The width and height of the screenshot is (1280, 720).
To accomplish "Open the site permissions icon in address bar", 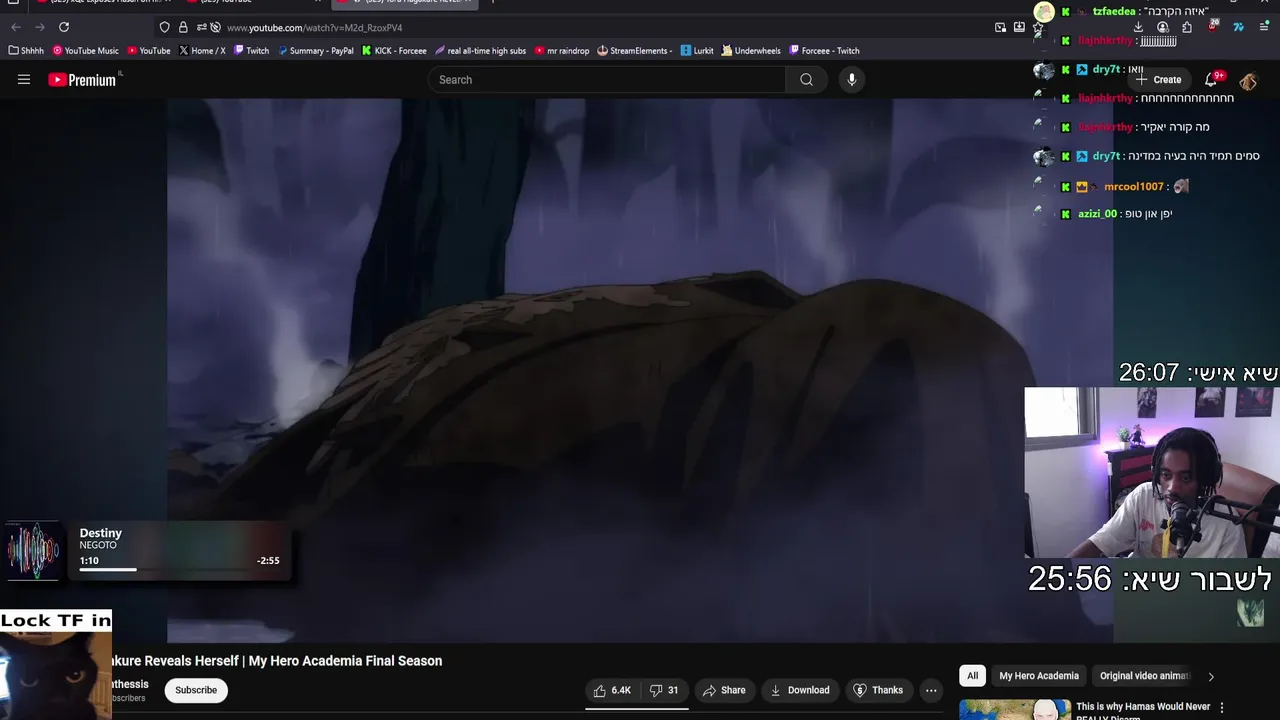I will 201,27.
